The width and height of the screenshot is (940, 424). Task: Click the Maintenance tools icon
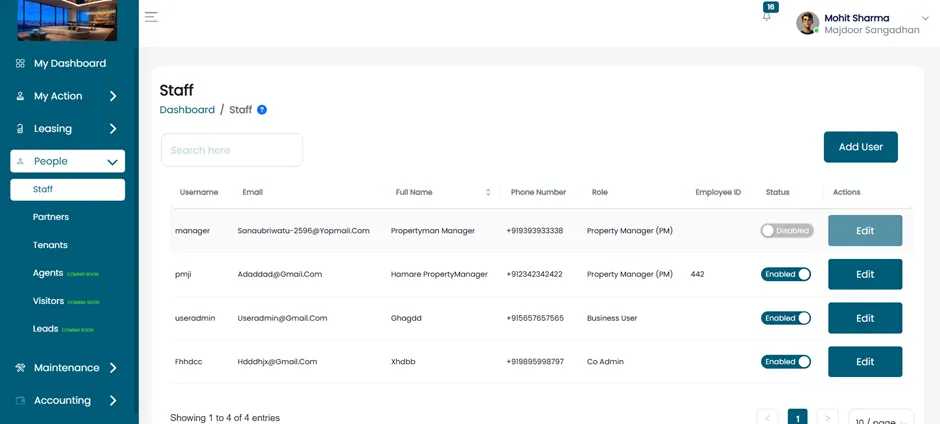tap(20, 368)
